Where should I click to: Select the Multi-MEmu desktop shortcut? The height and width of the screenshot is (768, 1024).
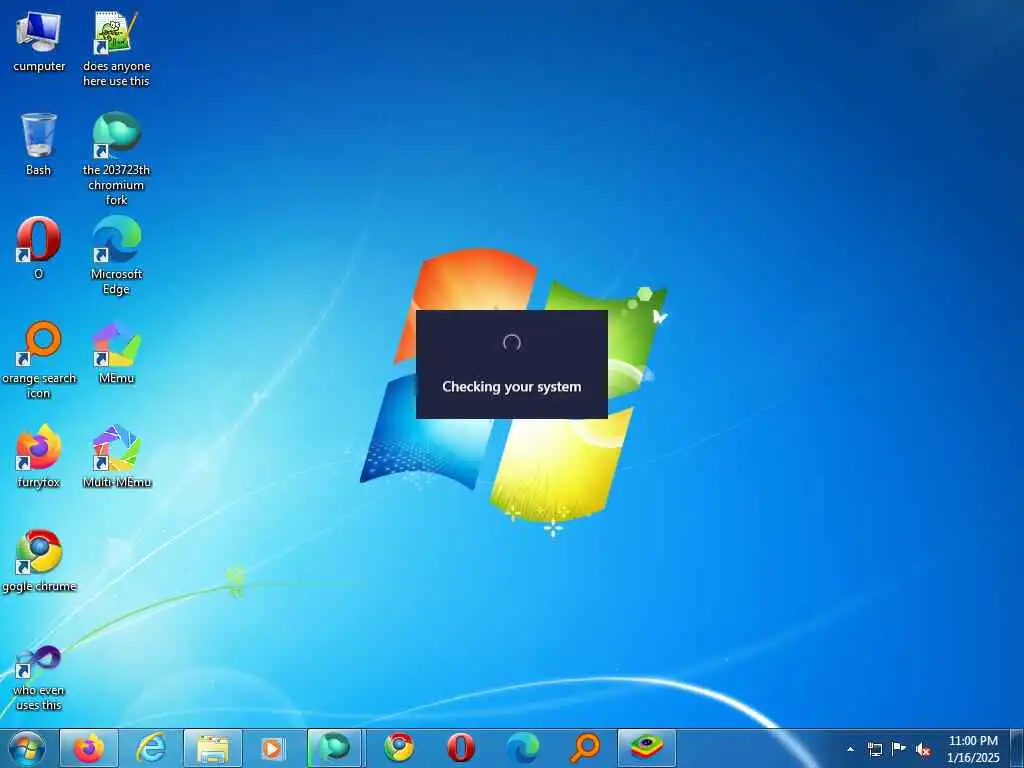[x=116, y=456]
